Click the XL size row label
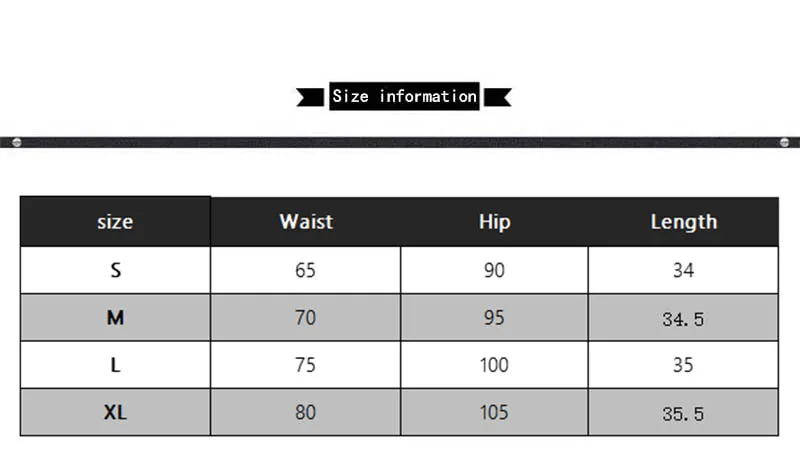This screenshot has height=460, width=800. 115,412
